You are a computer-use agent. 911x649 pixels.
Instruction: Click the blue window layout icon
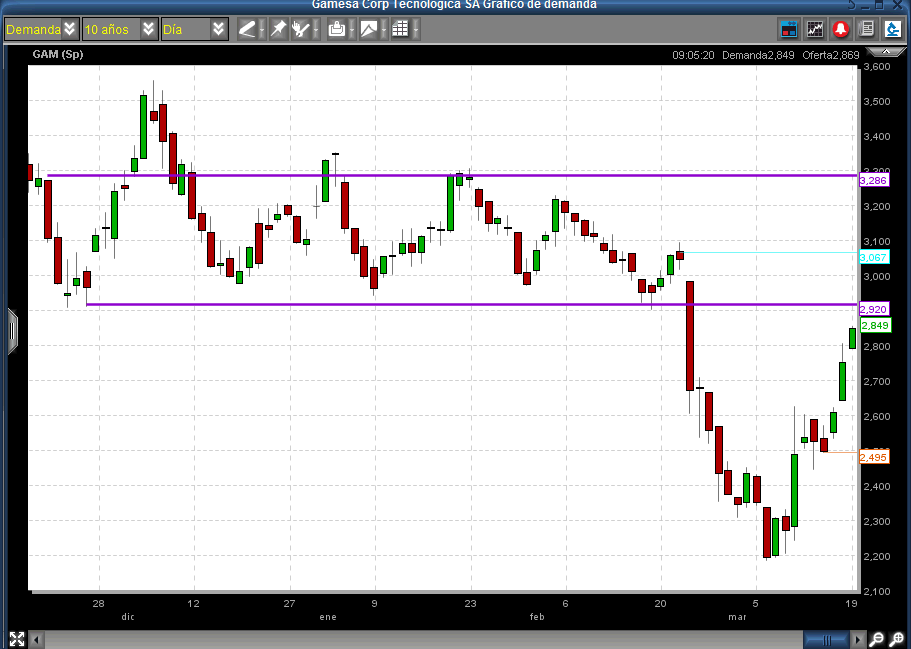coord(789,29)
